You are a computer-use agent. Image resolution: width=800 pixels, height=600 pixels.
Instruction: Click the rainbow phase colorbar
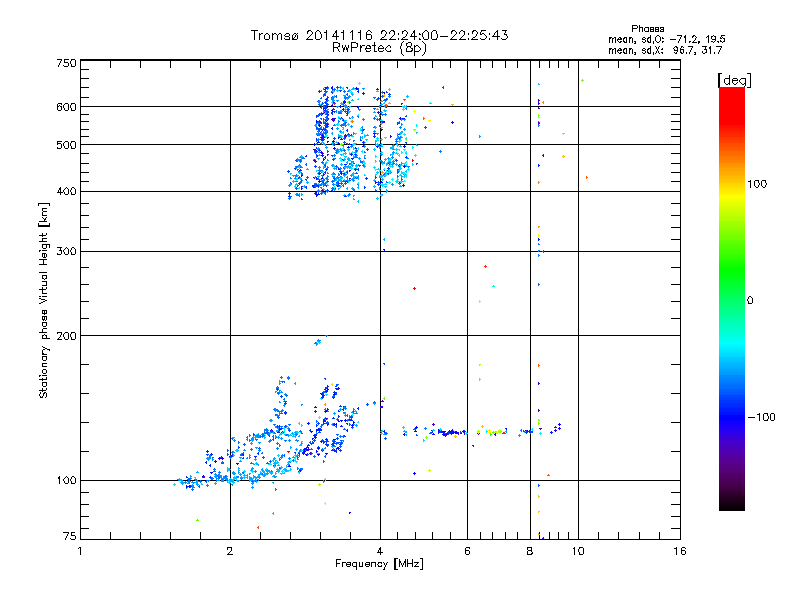(732, 299)
